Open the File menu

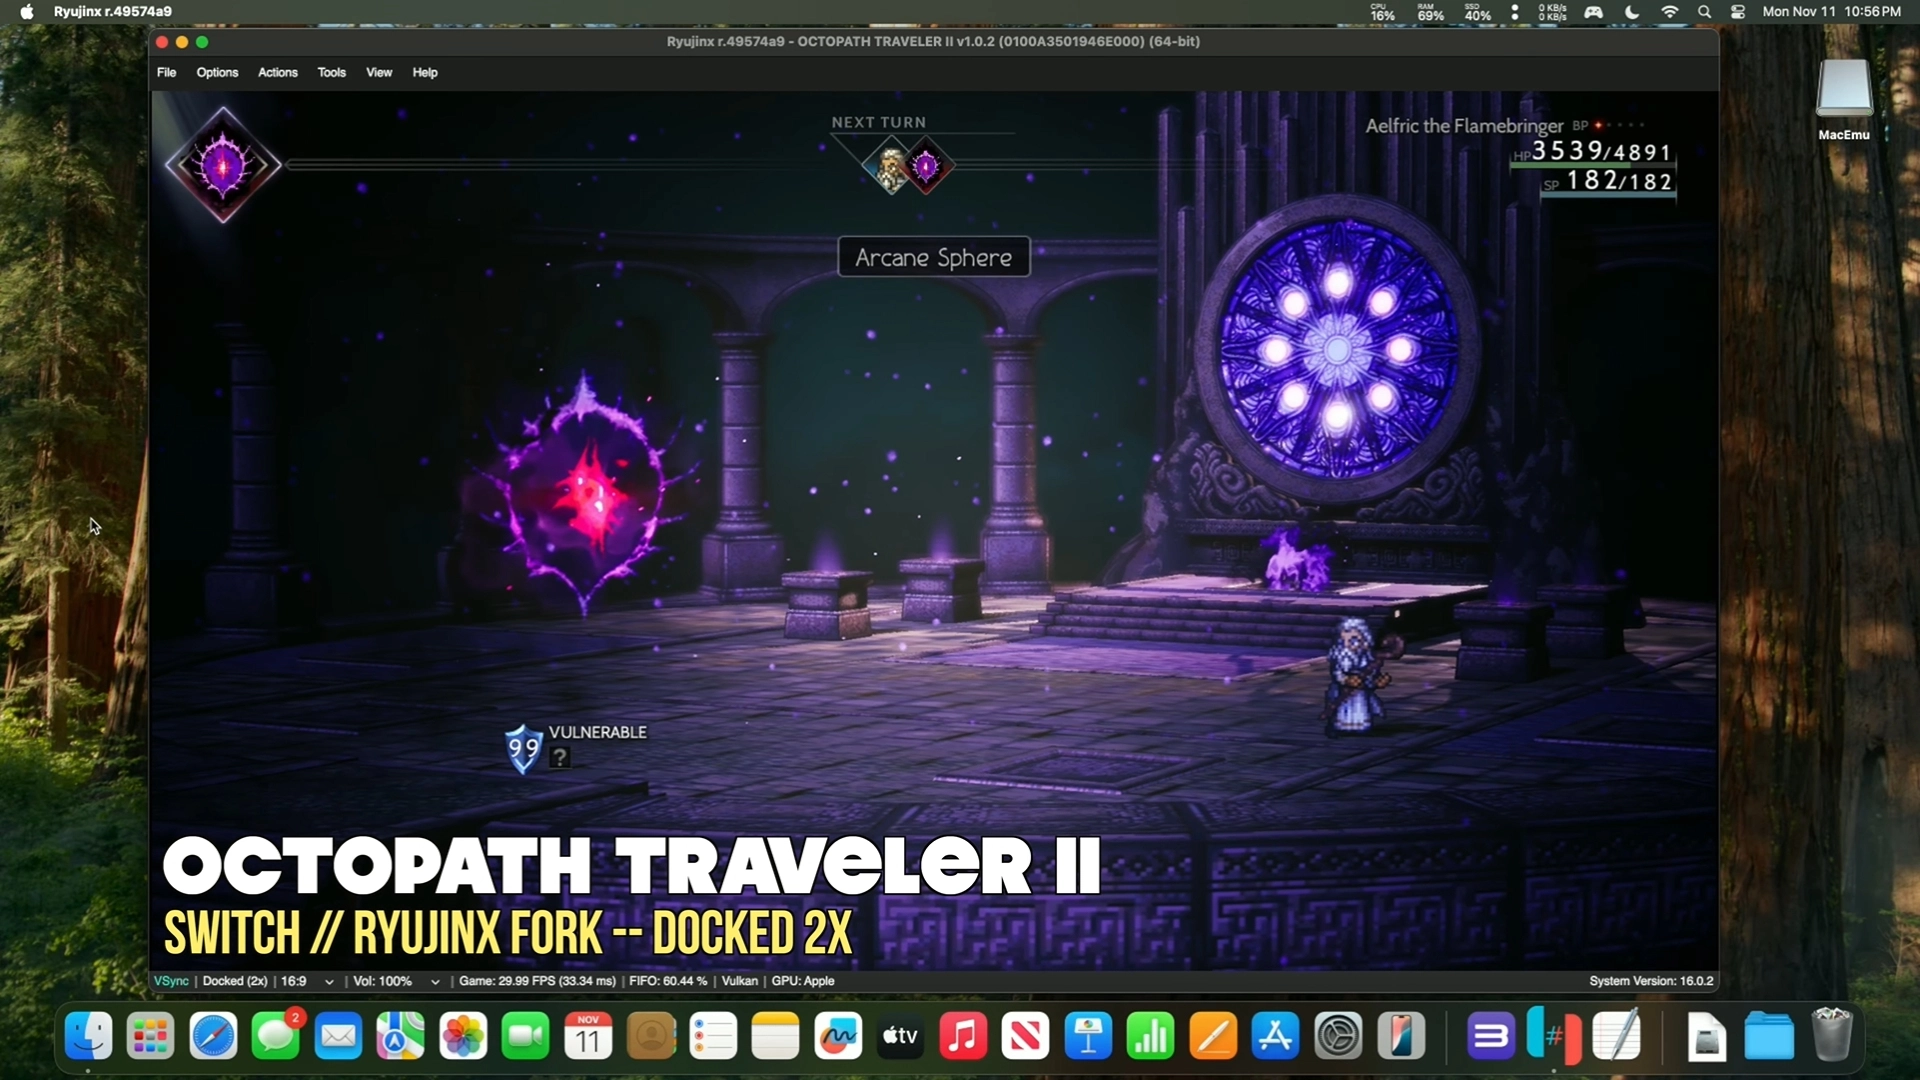(166, 72)
